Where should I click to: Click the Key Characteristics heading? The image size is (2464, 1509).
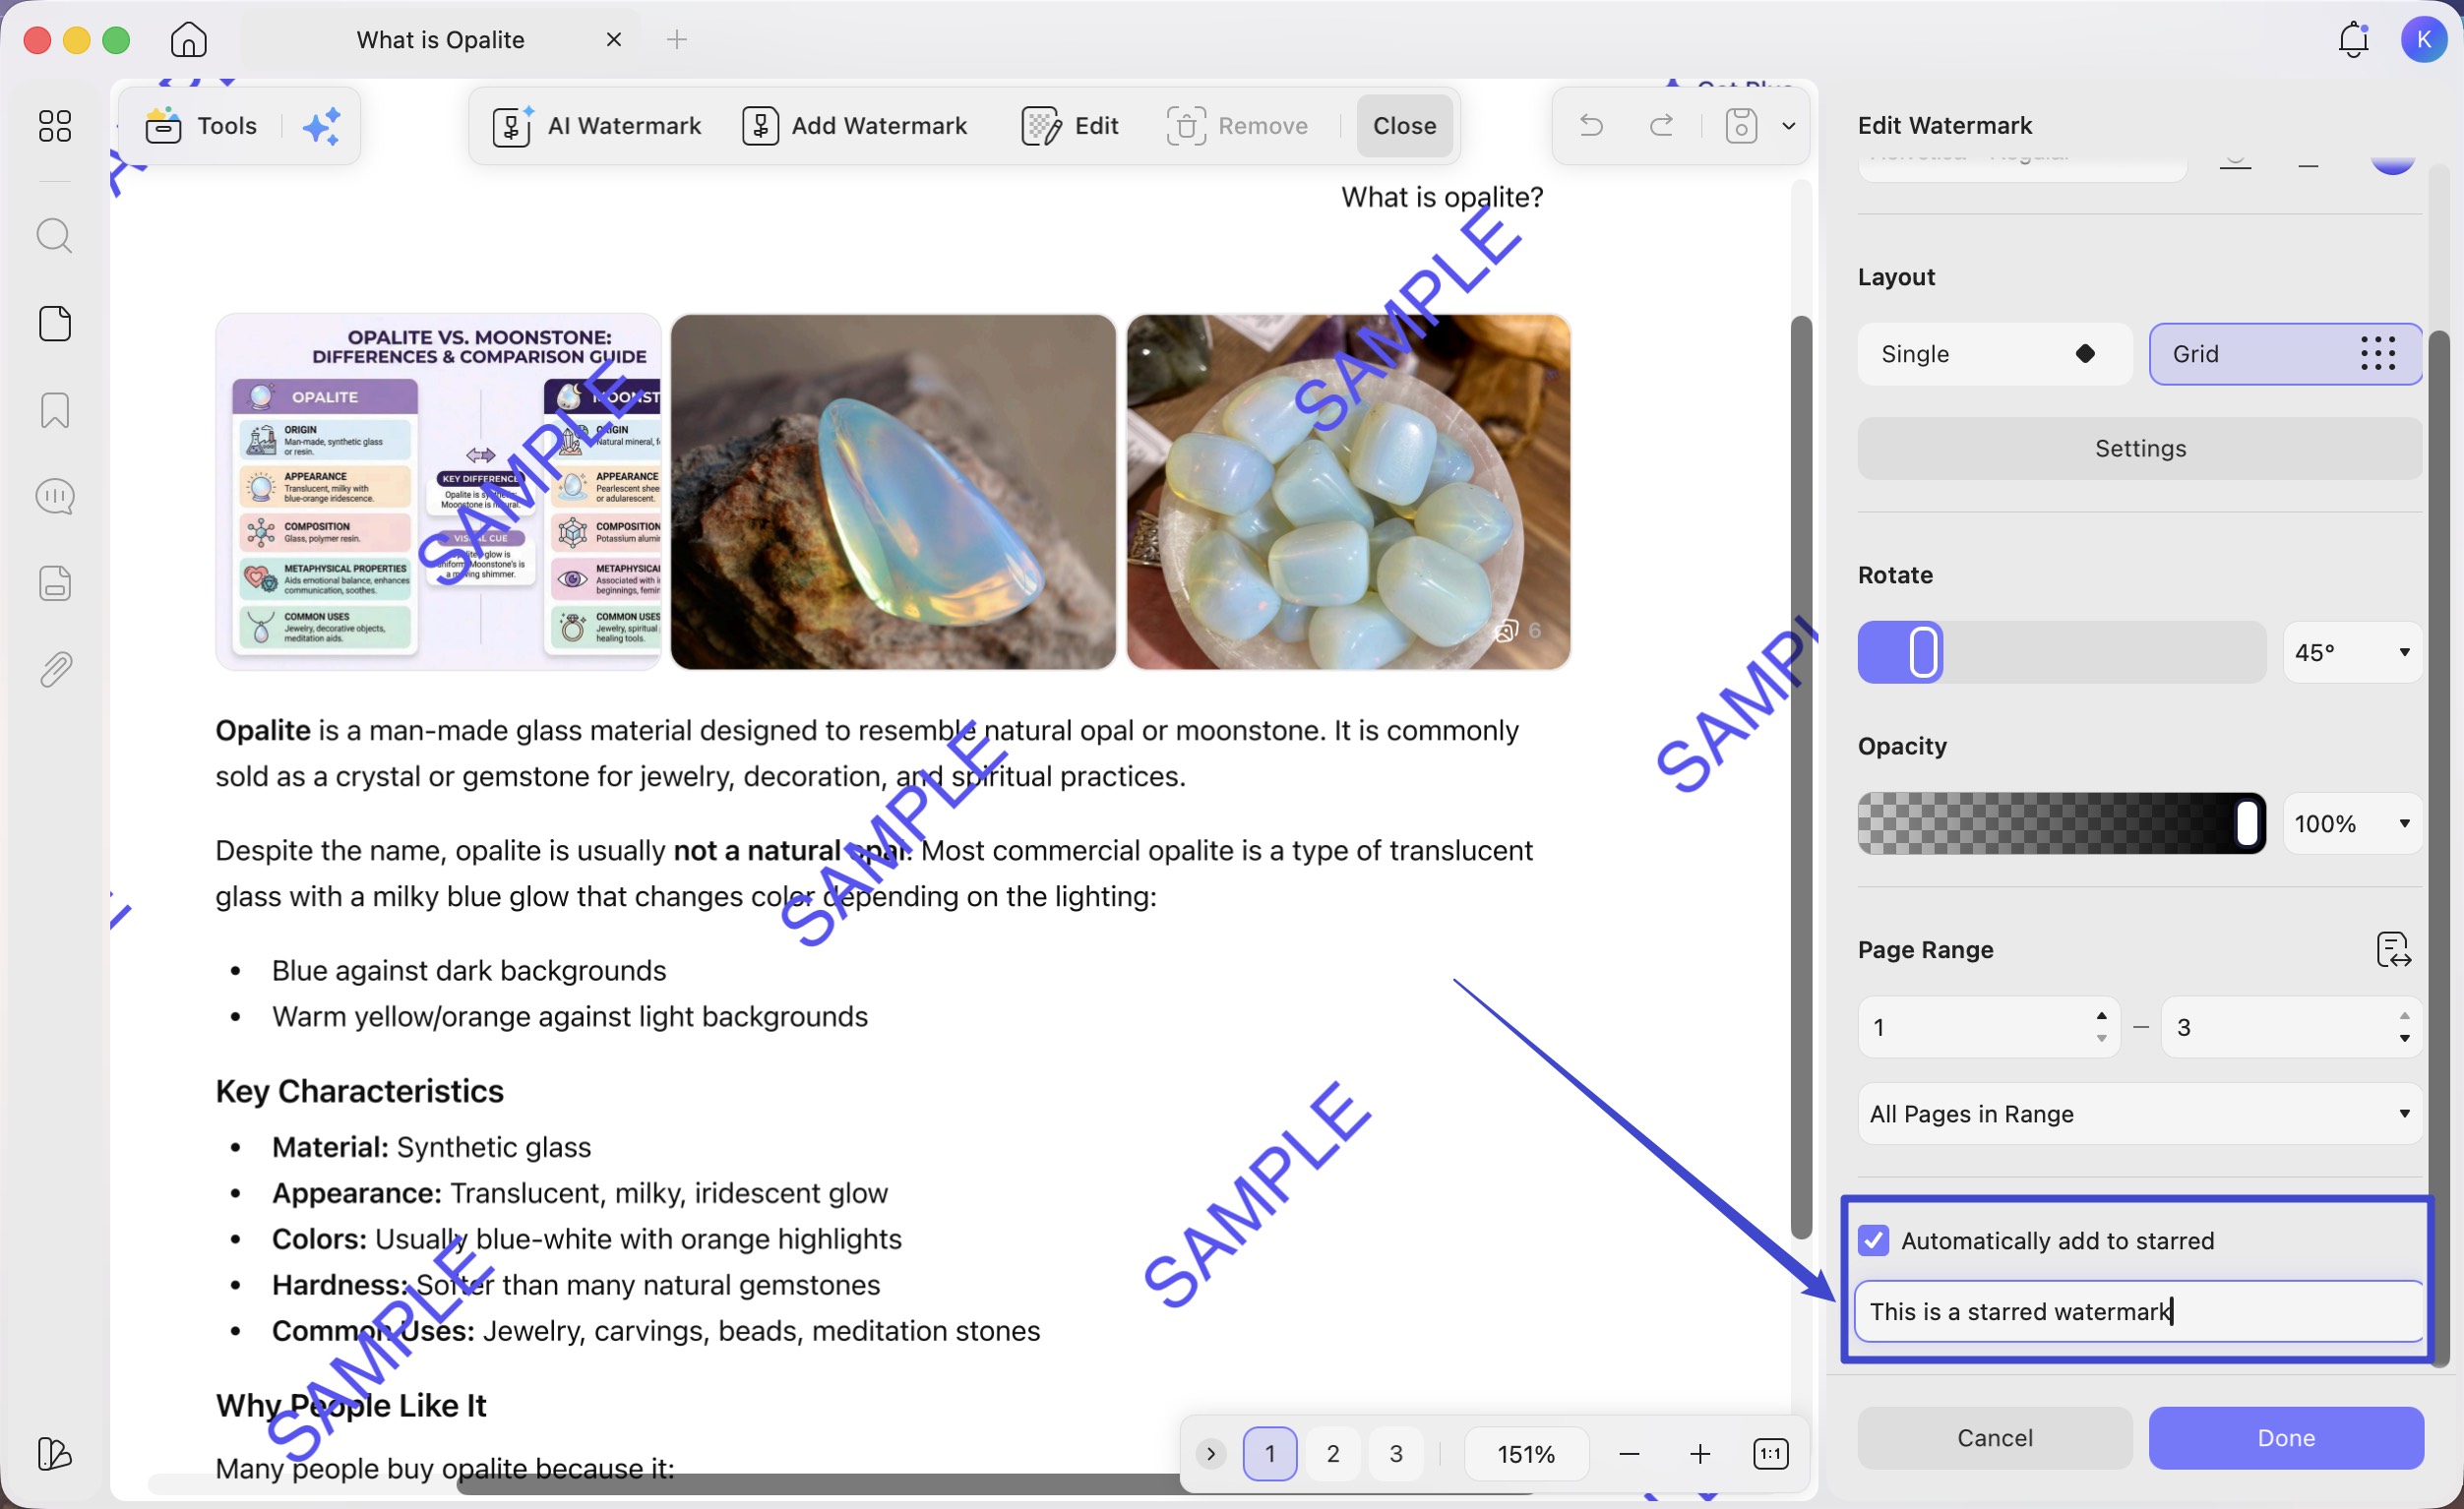(x=360, y=1091)
